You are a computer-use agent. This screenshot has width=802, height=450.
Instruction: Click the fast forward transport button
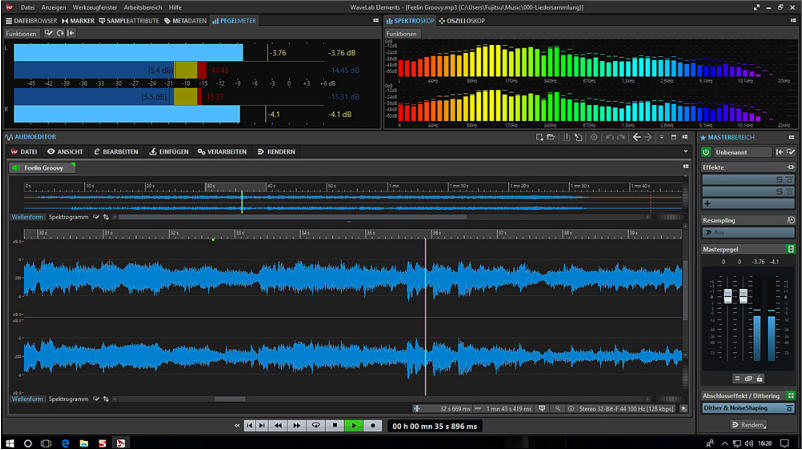pos(298,425)
